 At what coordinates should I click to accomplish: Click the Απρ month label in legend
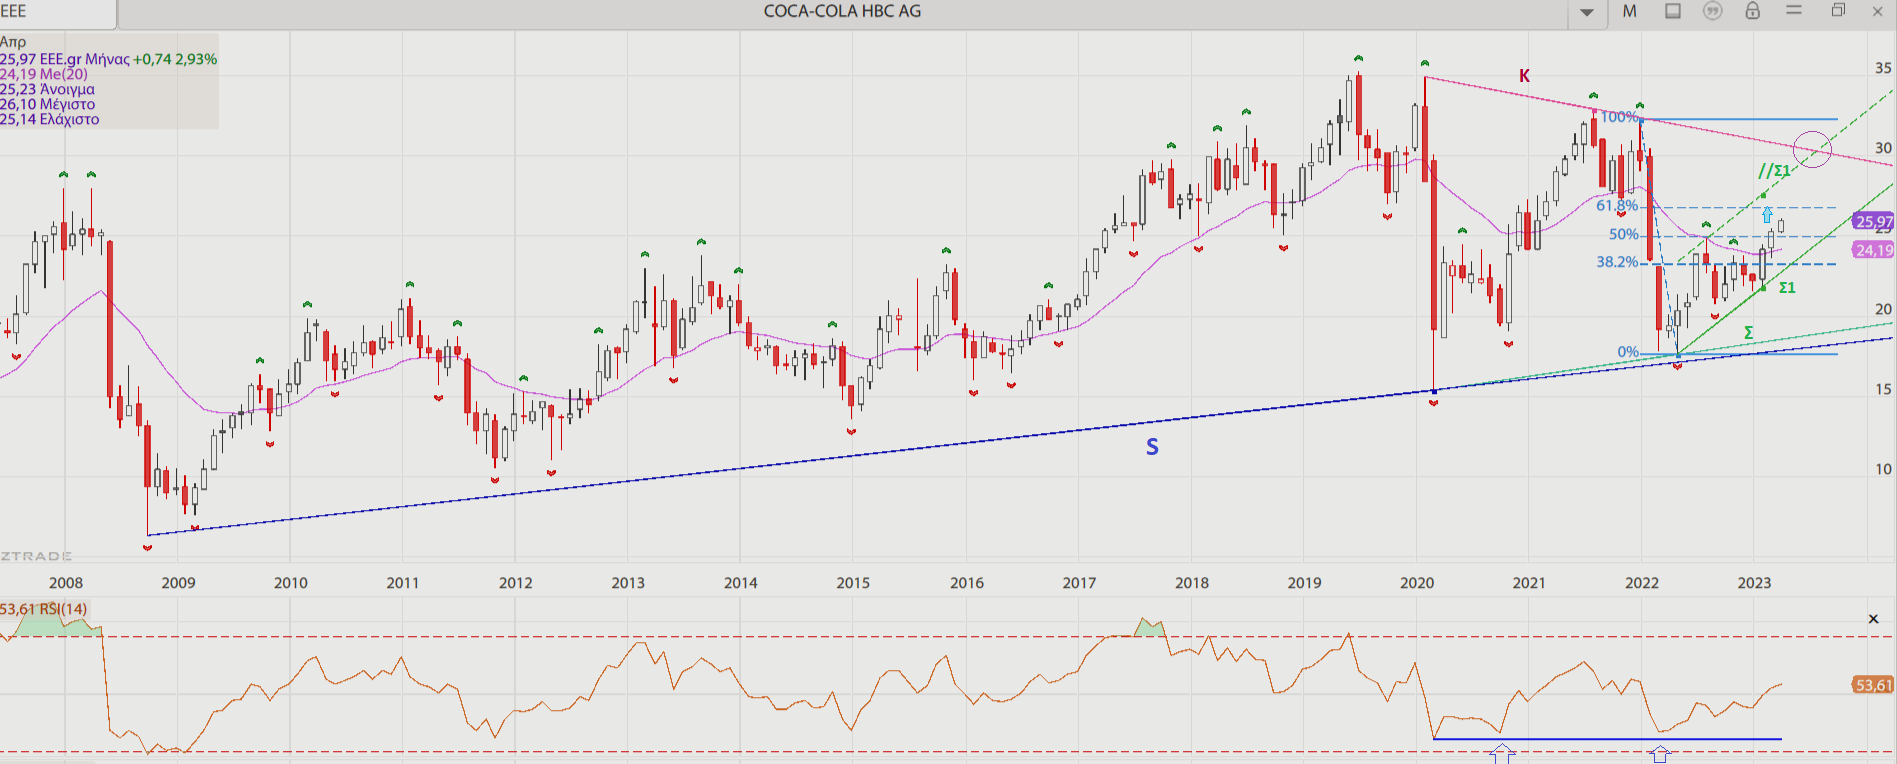[x=13, y=42]
